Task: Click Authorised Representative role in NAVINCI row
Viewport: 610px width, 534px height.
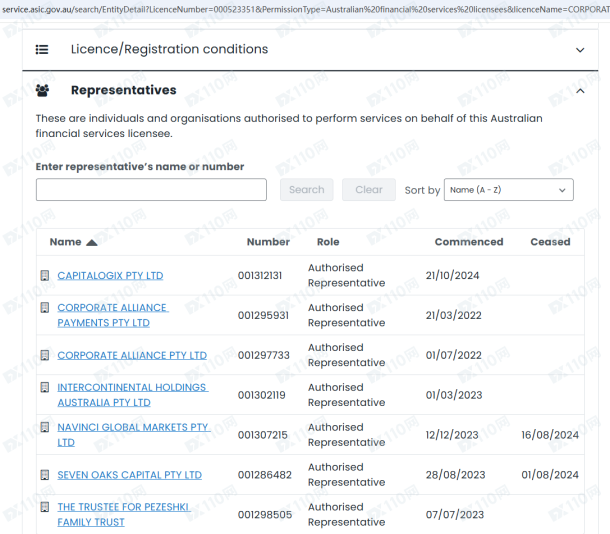Action: [346, 435]
